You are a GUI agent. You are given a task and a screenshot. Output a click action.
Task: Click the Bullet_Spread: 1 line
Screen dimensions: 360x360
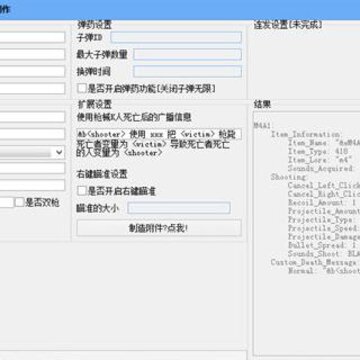click(322, 245)
